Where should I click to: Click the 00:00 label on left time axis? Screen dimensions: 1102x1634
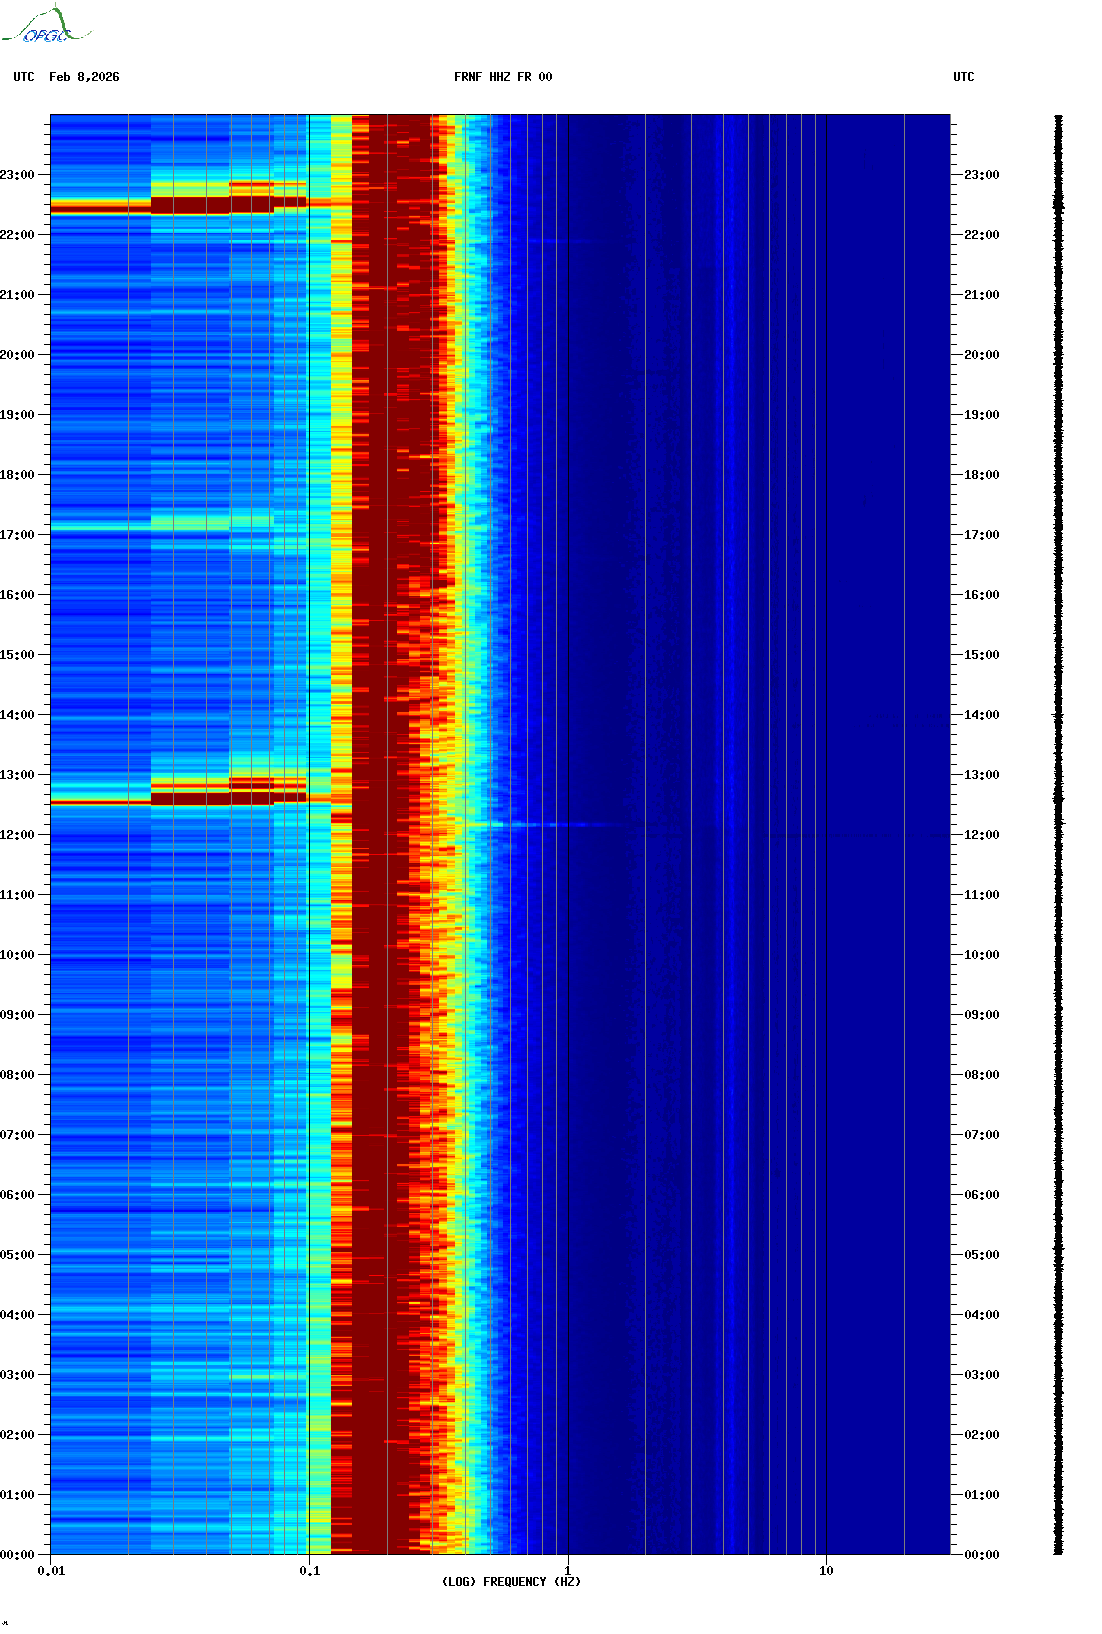click(x=17, y=1555)
